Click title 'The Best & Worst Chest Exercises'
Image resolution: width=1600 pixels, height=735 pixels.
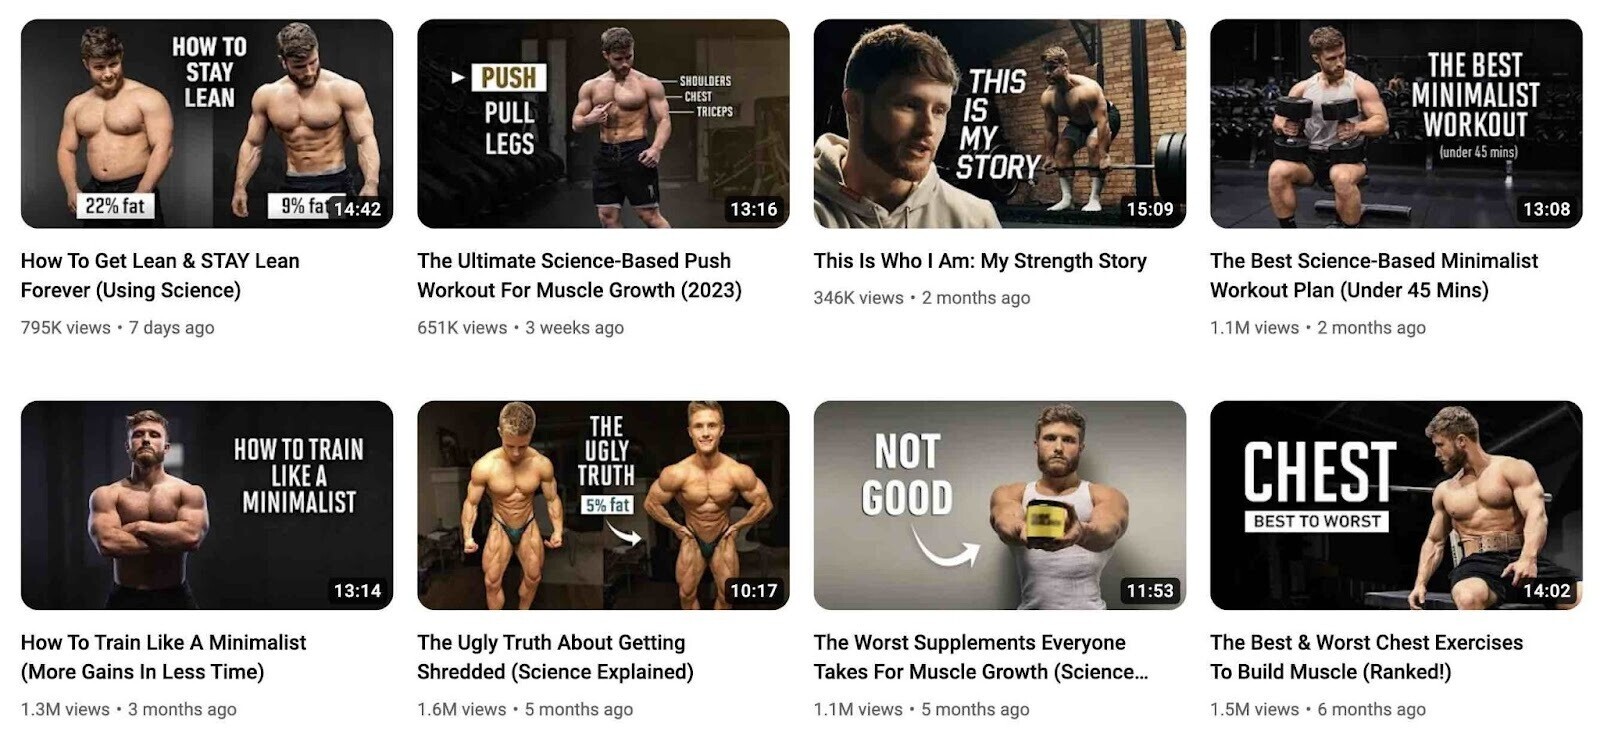pos(1366,657)
